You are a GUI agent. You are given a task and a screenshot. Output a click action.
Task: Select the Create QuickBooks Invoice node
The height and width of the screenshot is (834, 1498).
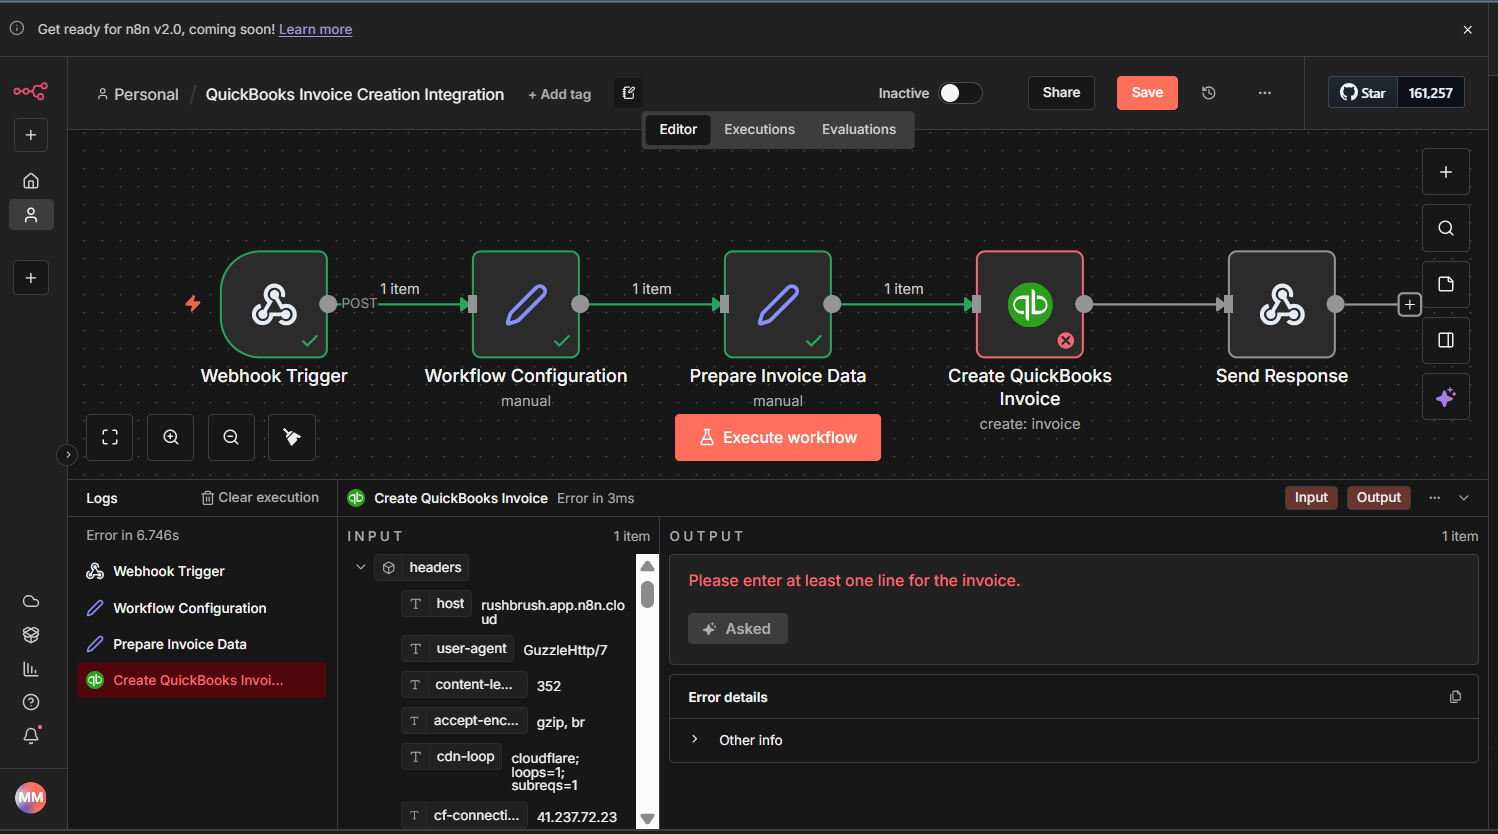point(1029,304)
